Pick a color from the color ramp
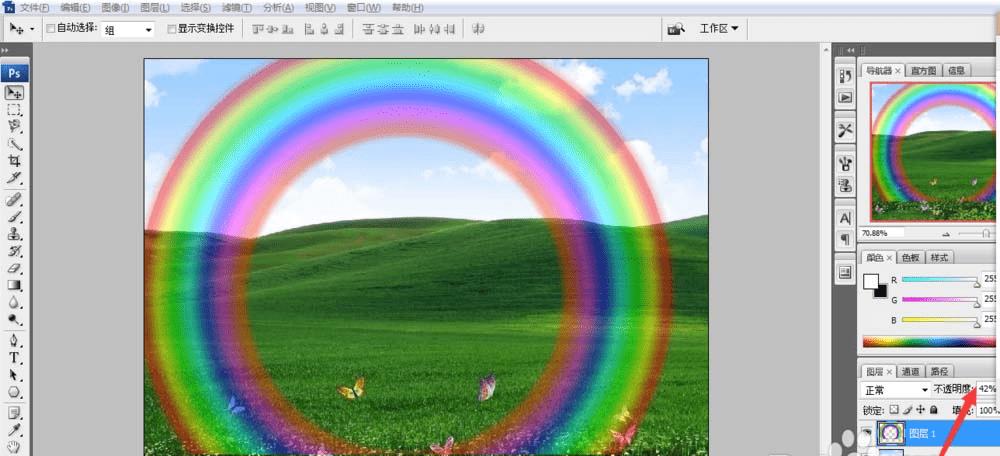Viewport: 1000px width, 456px height. point(931,342)
